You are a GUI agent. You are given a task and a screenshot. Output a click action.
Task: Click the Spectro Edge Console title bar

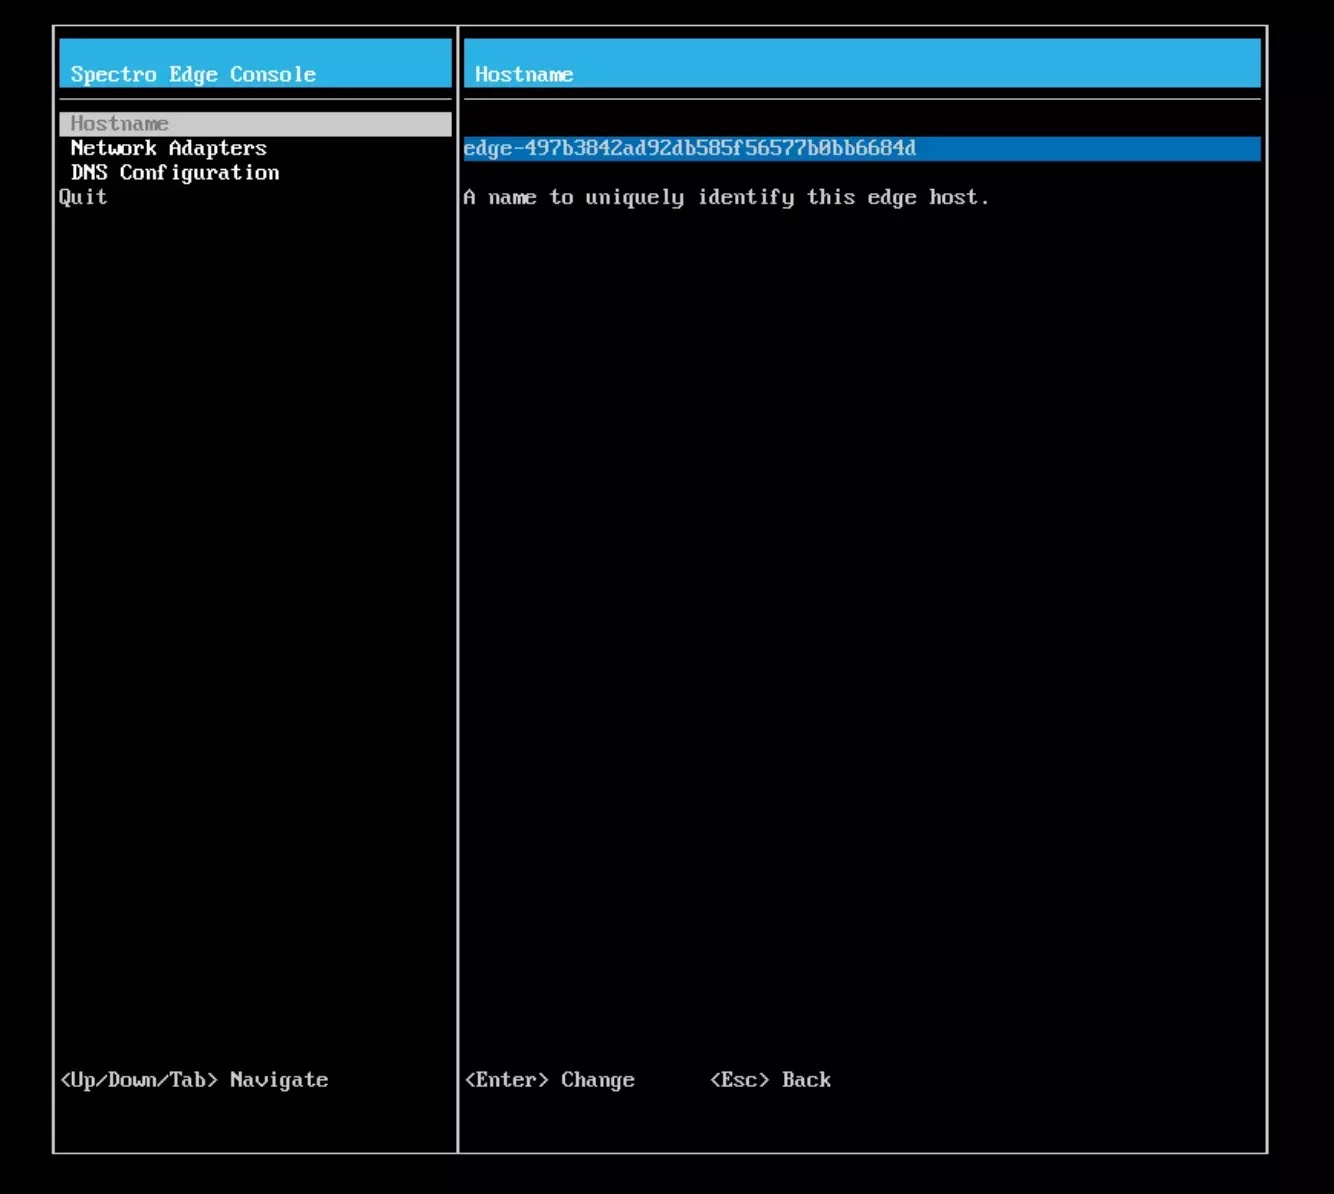(255, 63)
